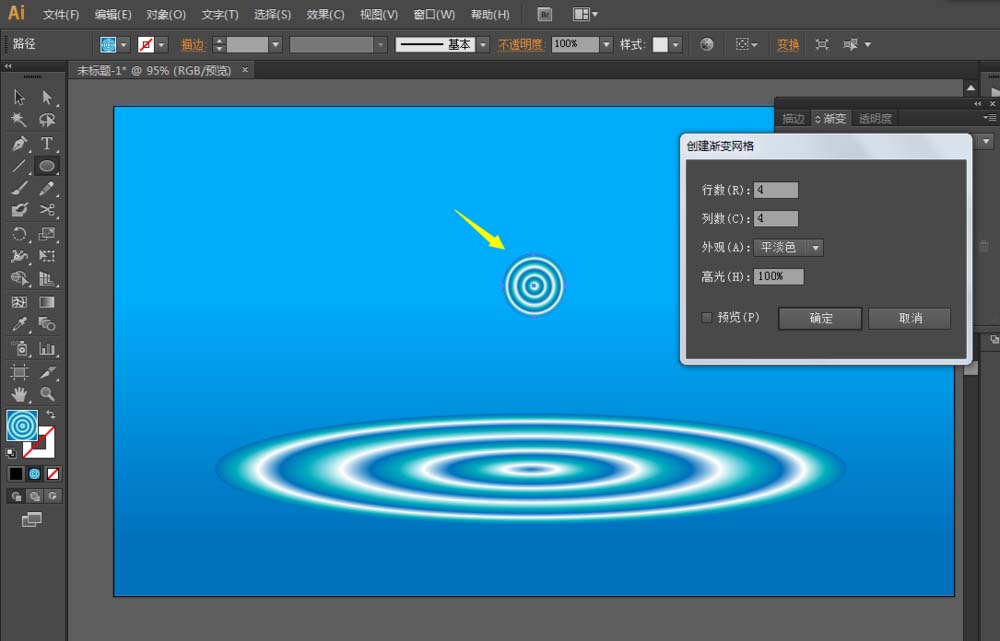Viewport: 1000px width, 641px height.
Task: Select the Mesh tool
Action: point(19,302)
